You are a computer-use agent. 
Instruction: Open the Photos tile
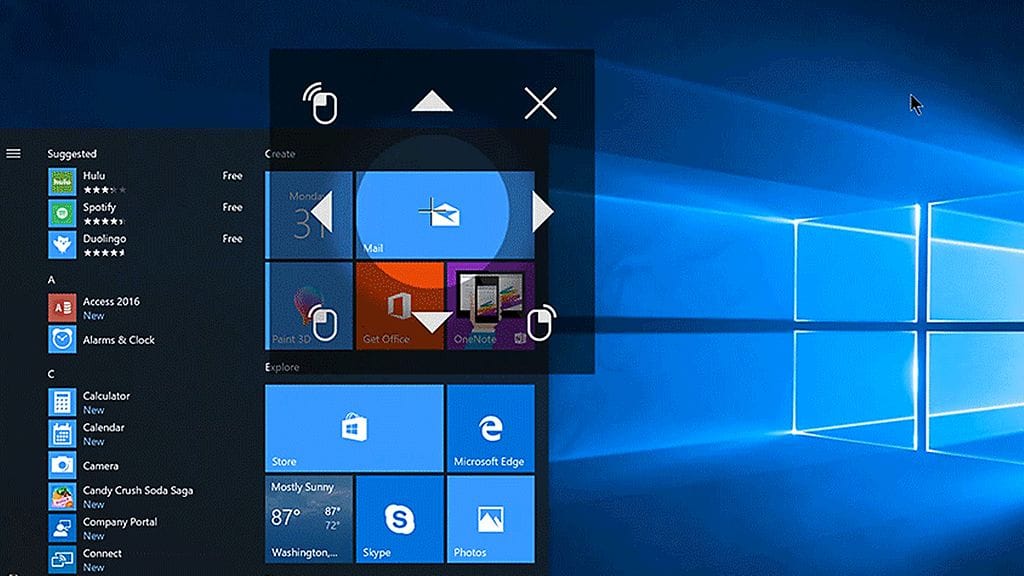[x=490, y=519]
